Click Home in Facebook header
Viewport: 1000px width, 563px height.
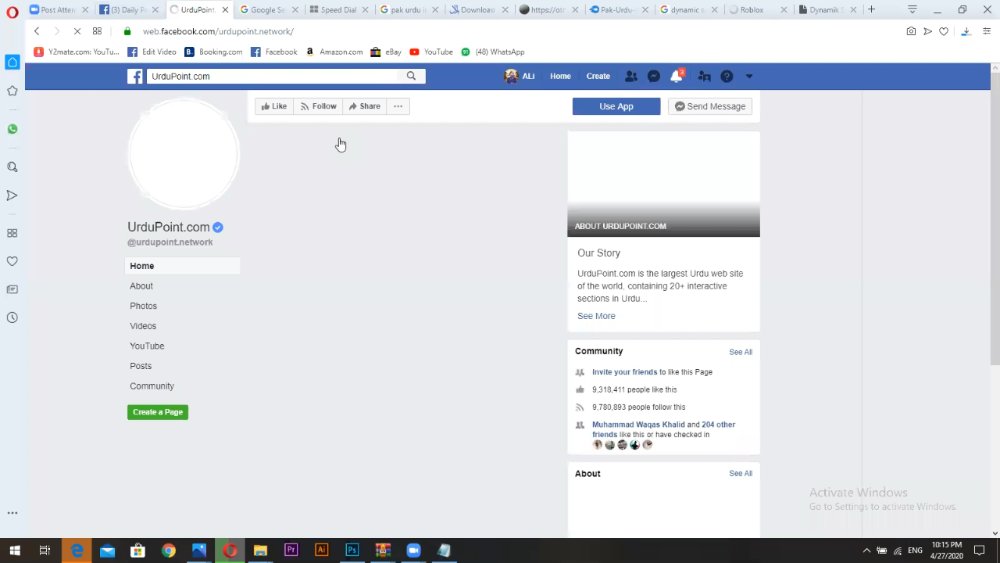point(561,76)
